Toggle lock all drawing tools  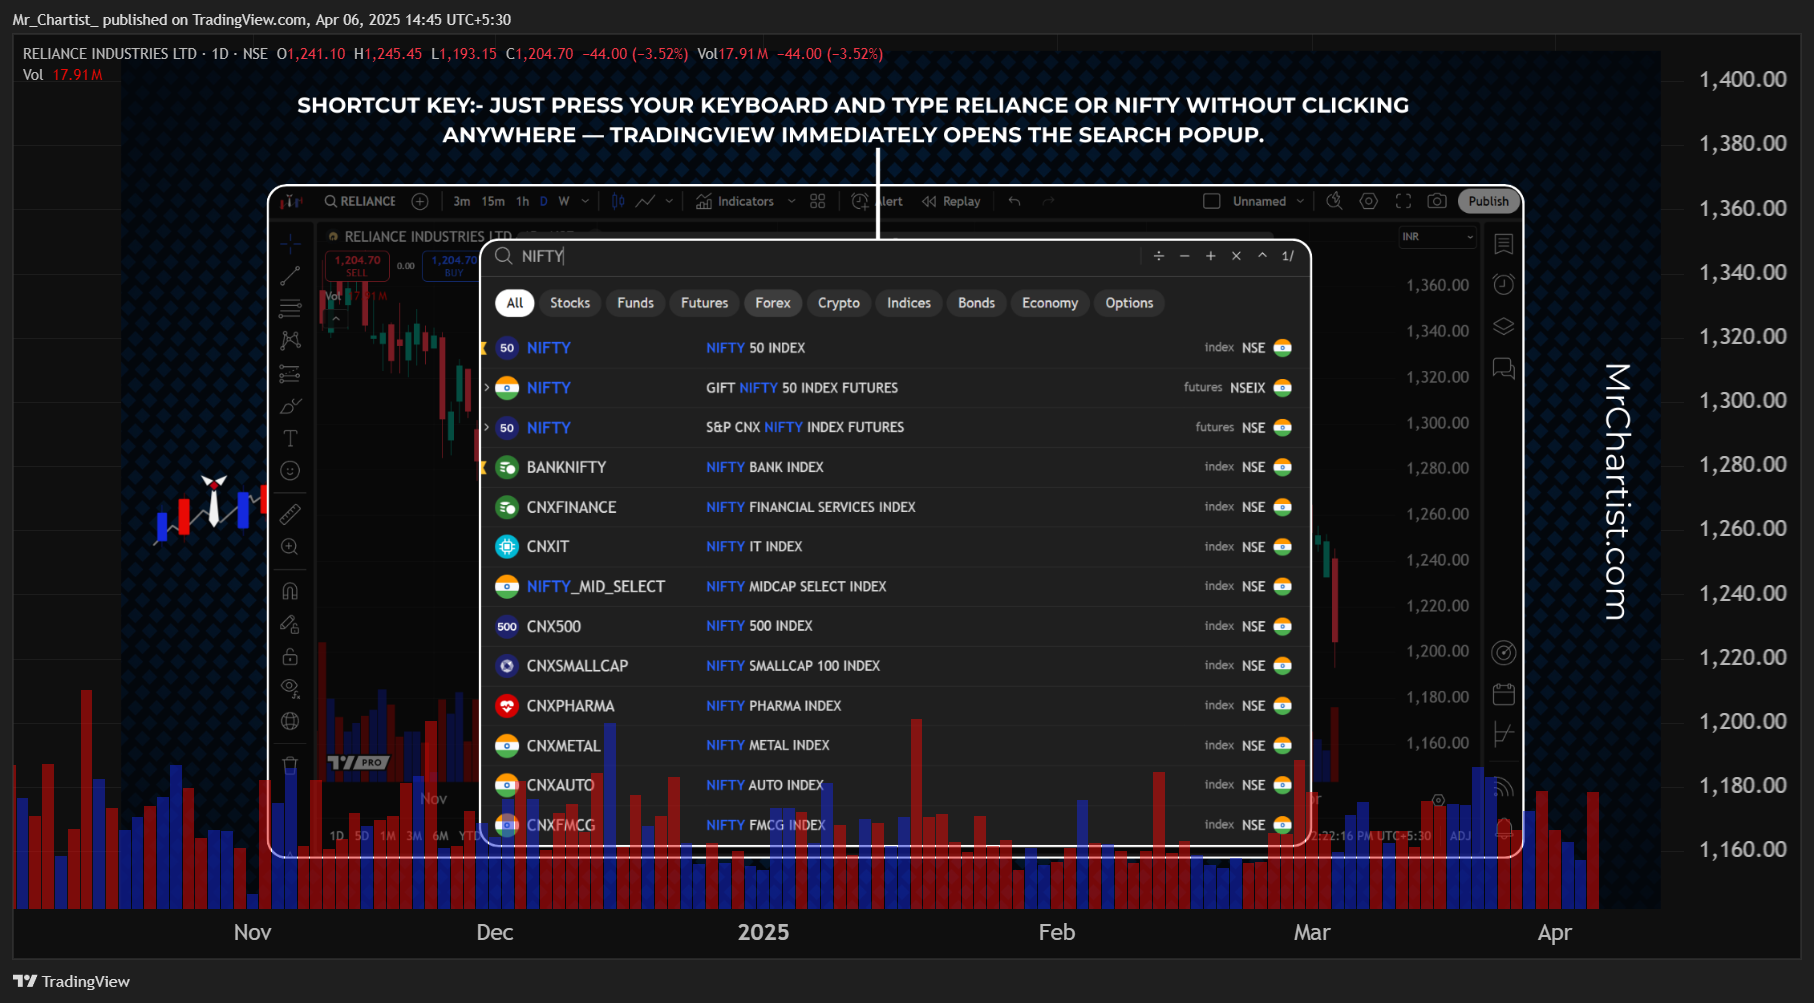290,657
